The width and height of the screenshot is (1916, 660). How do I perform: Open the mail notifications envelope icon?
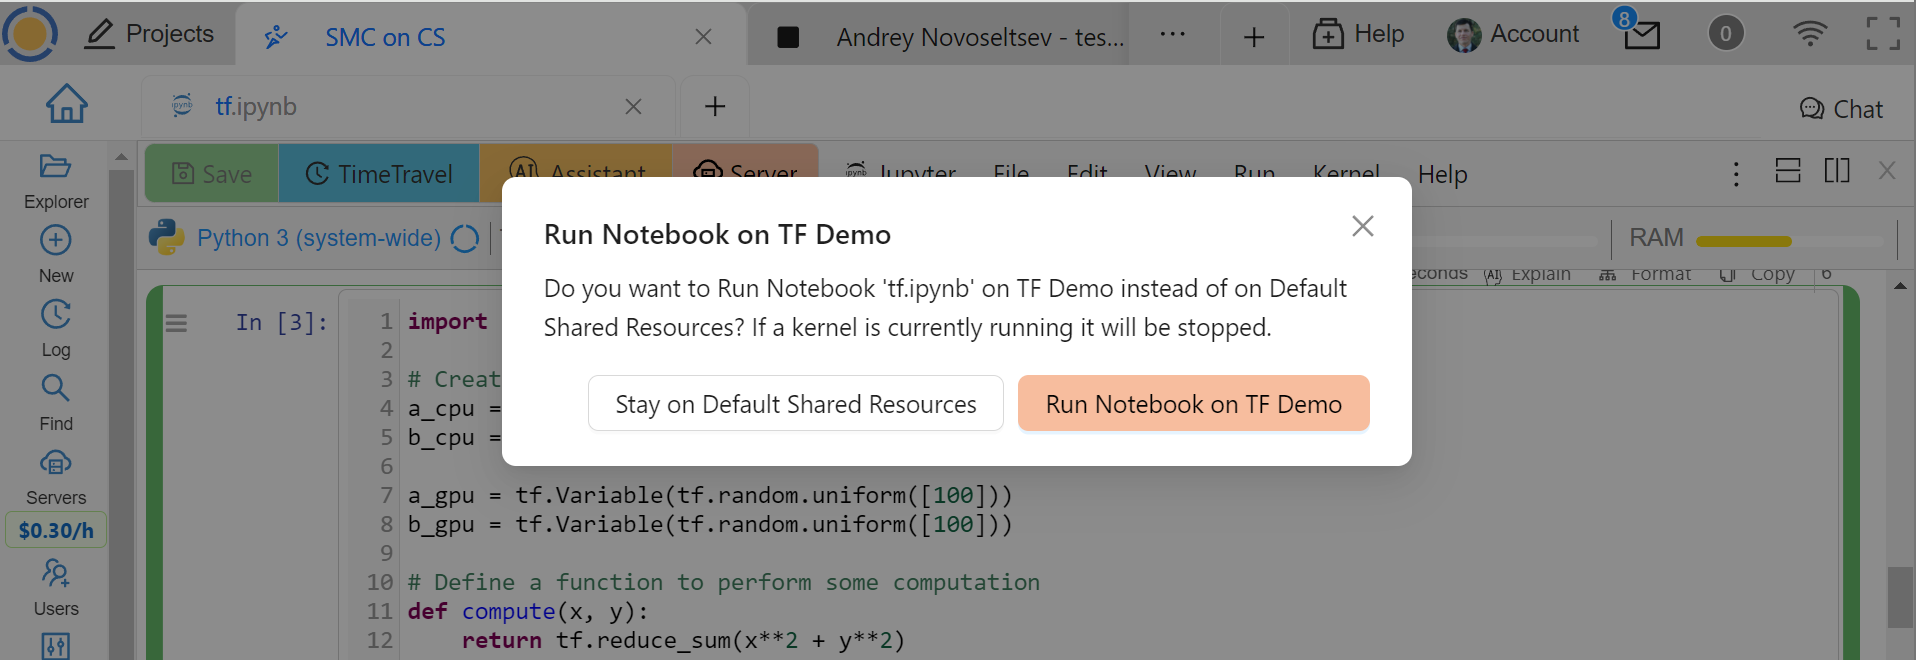(1641, 35)
